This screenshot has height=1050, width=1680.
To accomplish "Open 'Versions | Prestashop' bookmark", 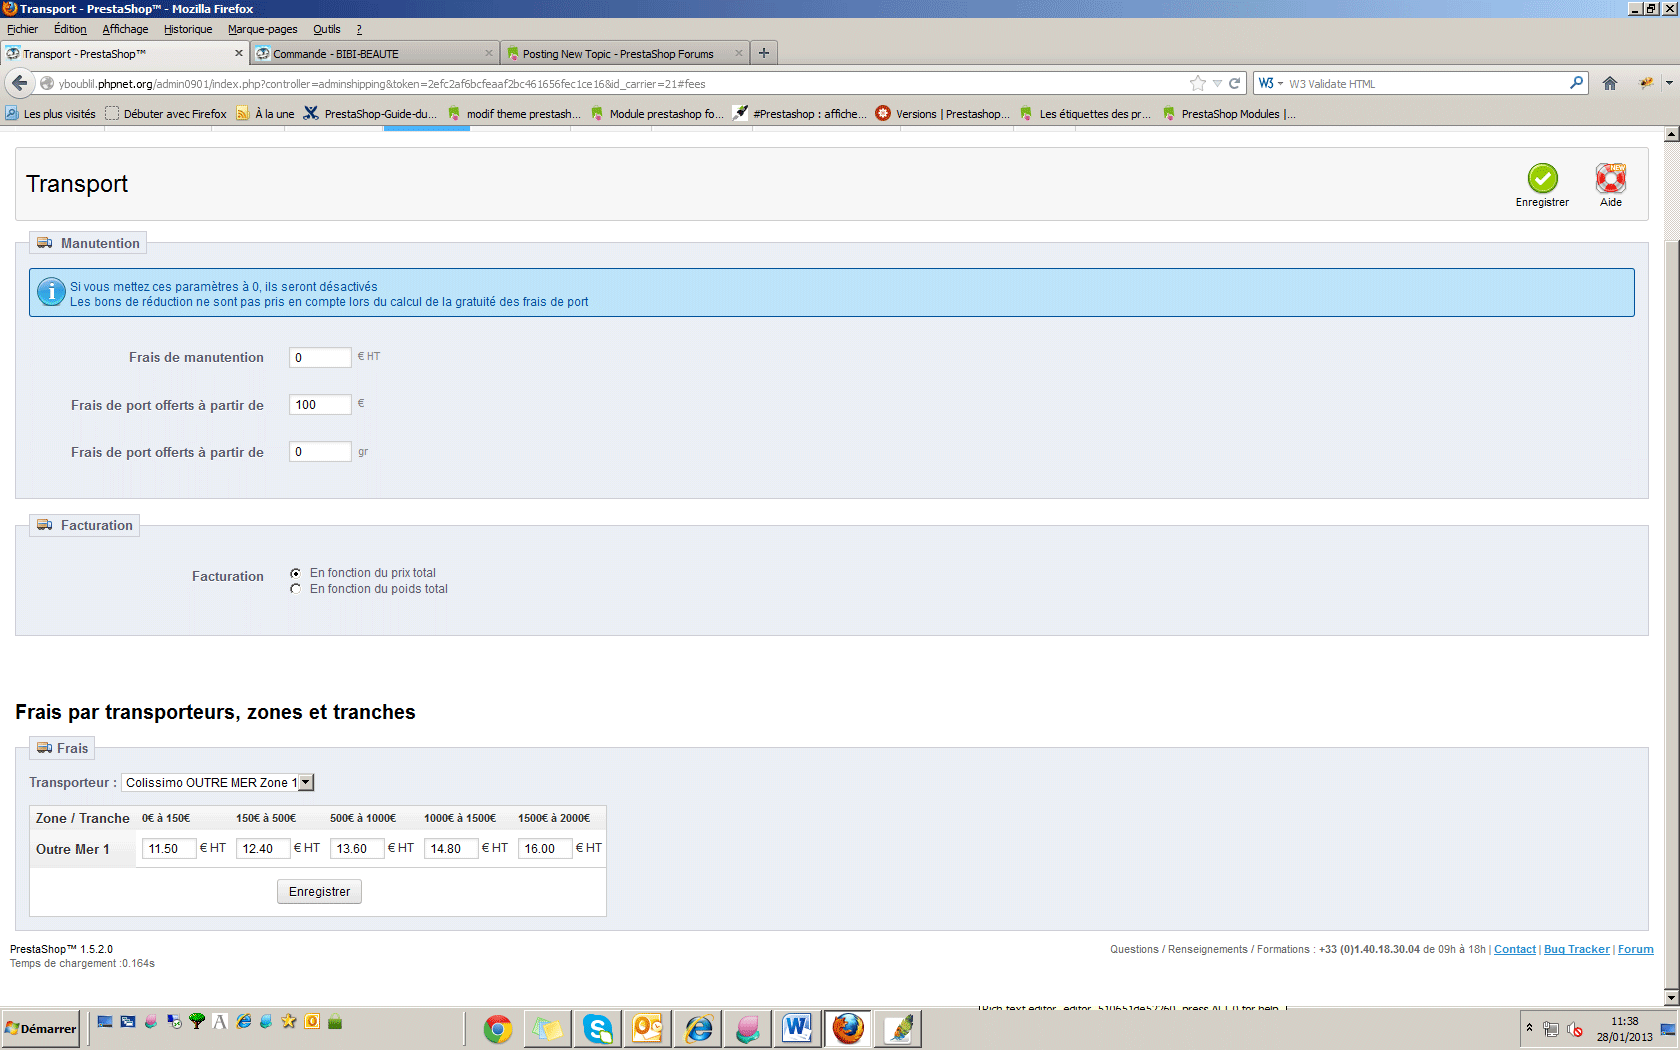I will [x=943, y=114].
